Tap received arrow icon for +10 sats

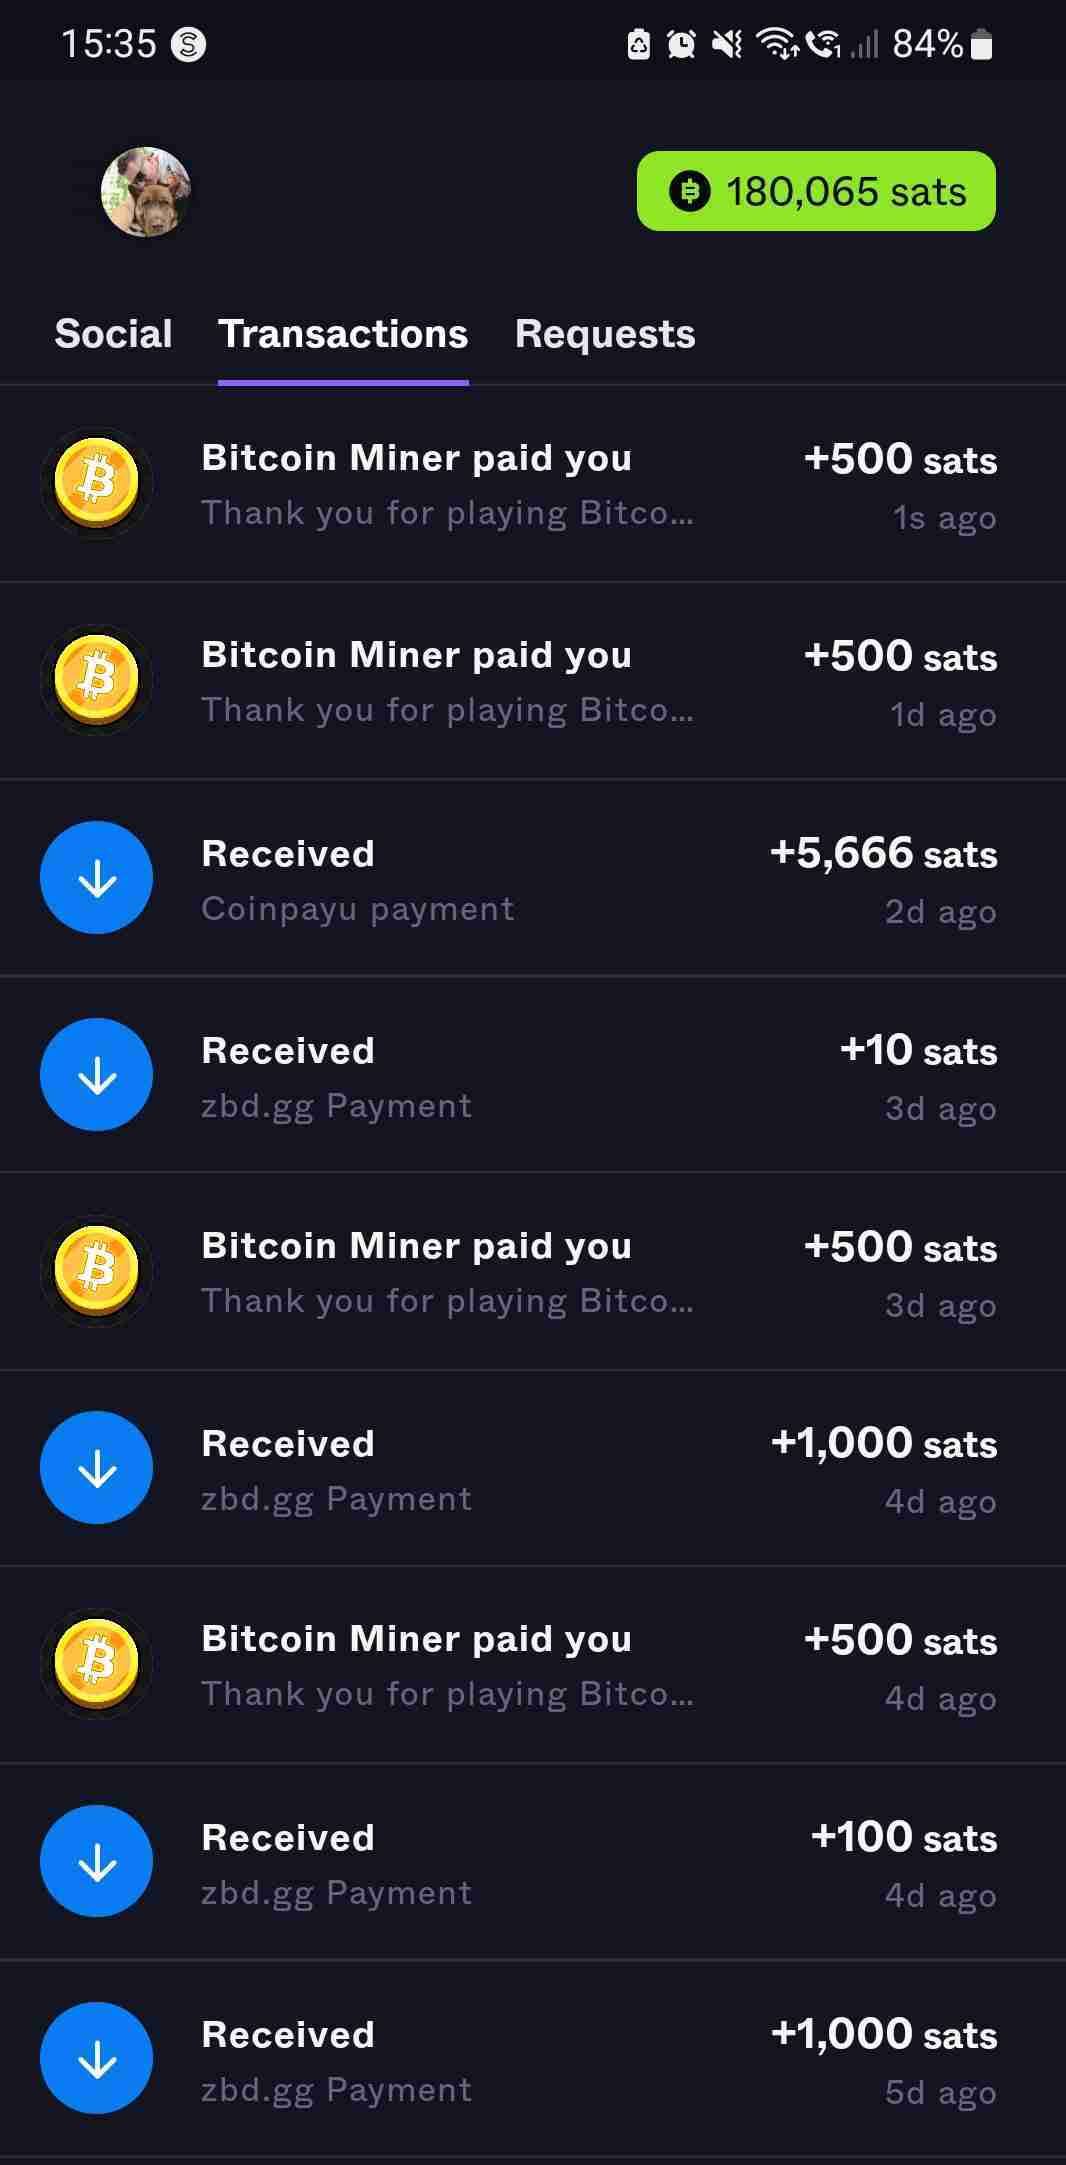[96, 1074]
